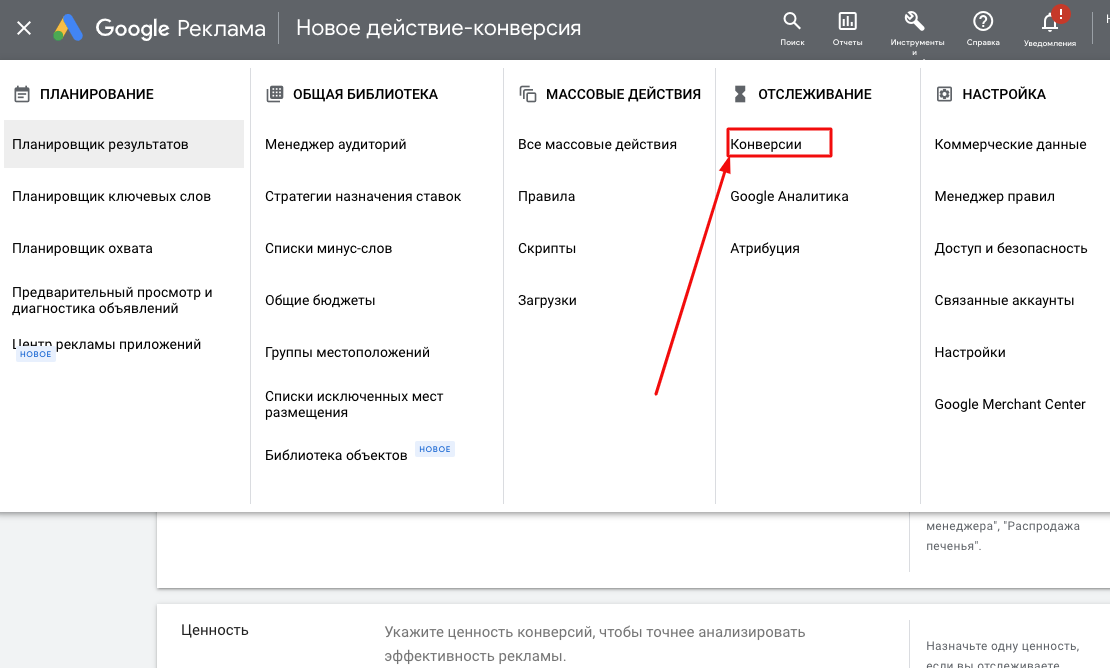
Task: Click the Настройка gear icon
Action: click(943, 94)
